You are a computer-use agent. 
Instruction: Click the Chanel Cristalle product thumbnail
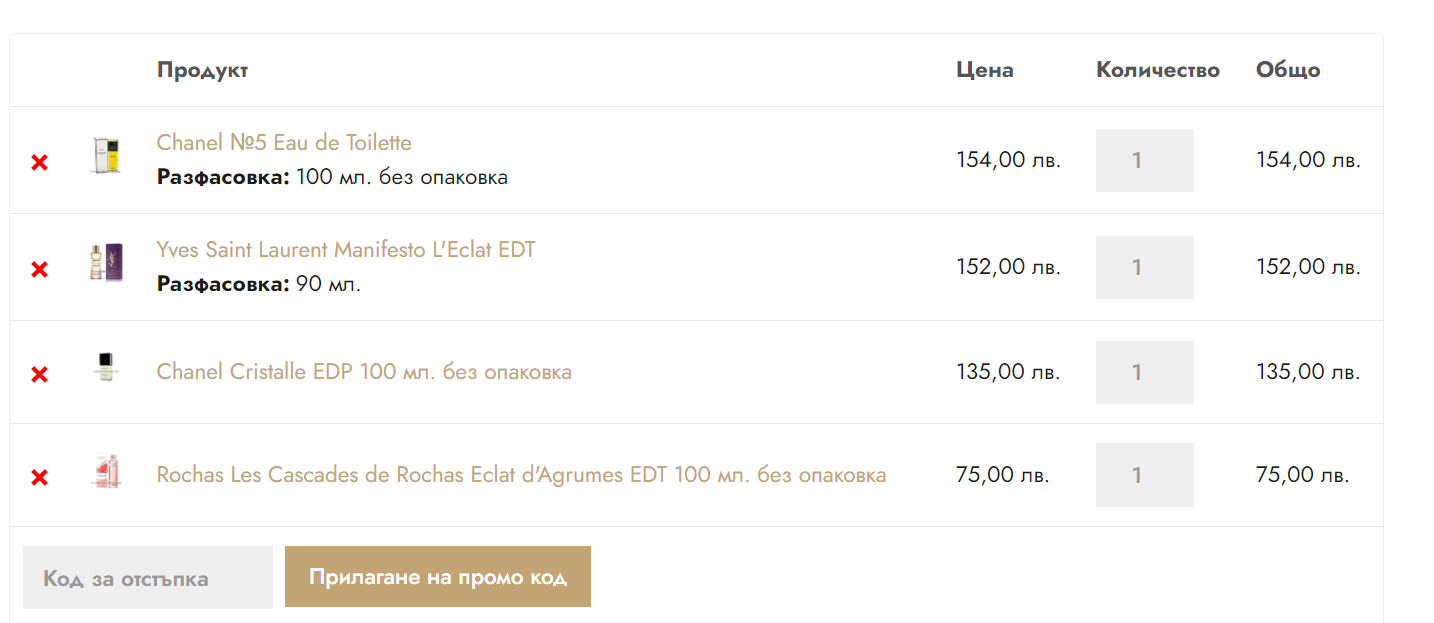(x=105, y=367)
